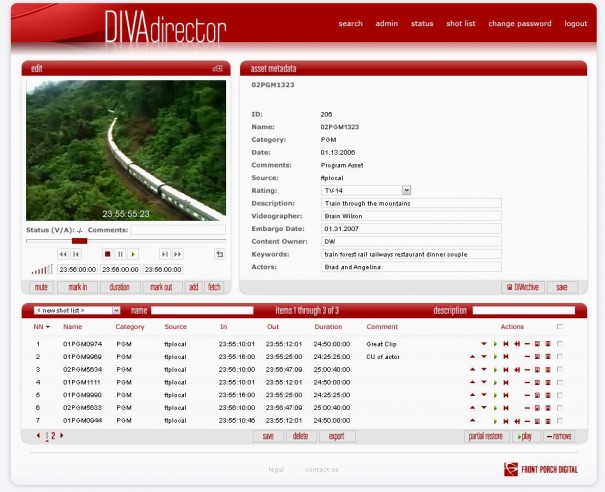This screenshot has height=492, width=605.
Task: Click the expand icon in the edit panel header
Action: coord(218,68)
